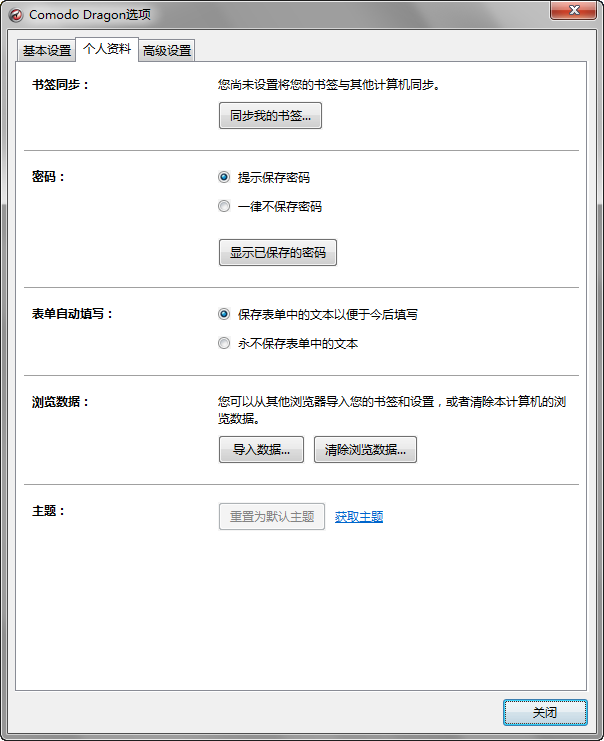Click 显示已保存的密码 button
Viewport: 604px width, 741px height.
tap(278, 252)
